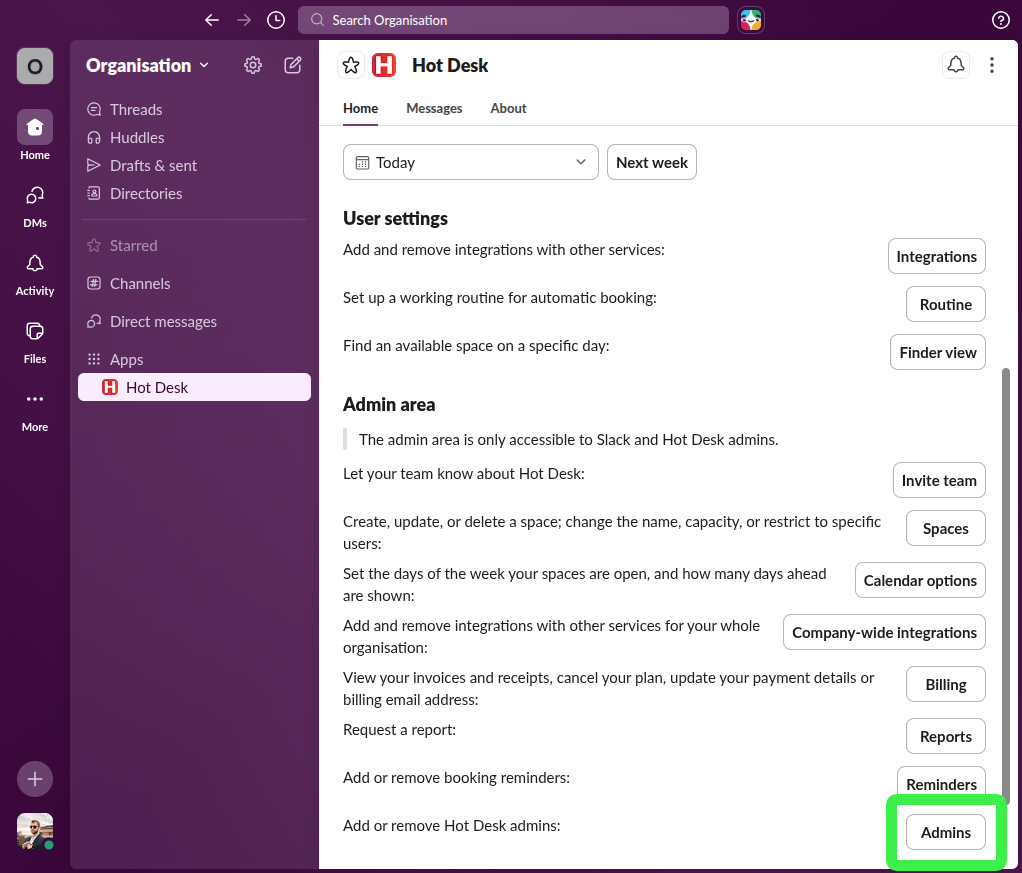Click the More options sidebar icon
Image resolution: width=1022 pixels, height=873 pixels.
coord(34,399)
